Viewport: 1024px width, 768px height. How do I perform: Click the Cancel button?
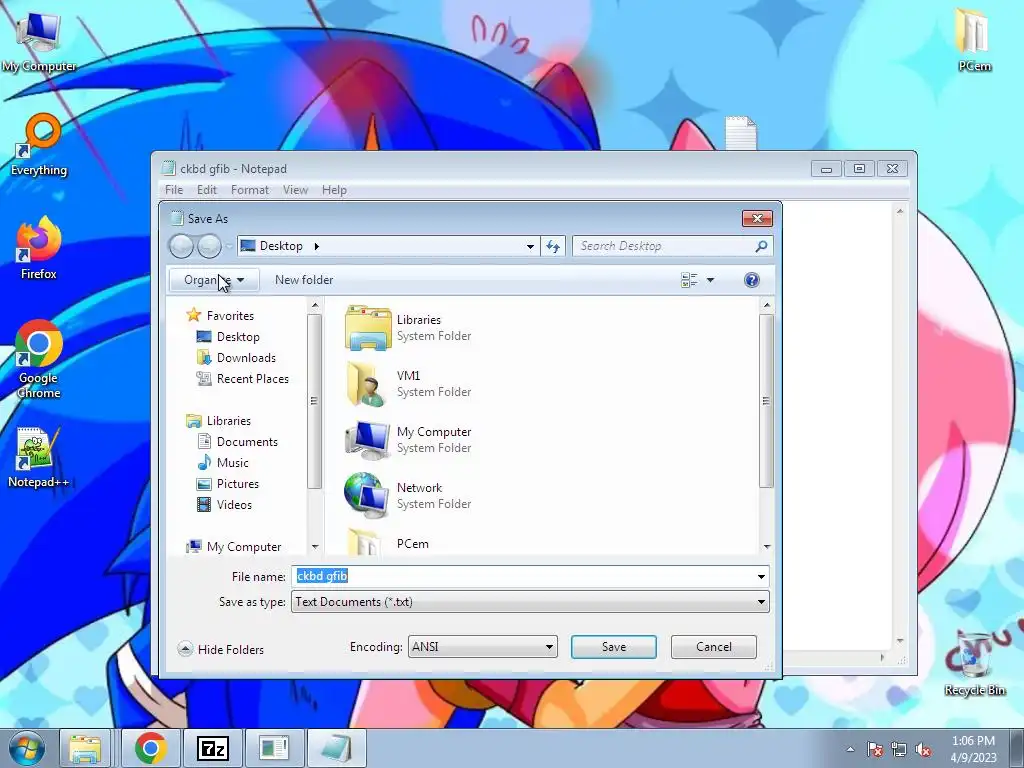(x=713, y=647)
